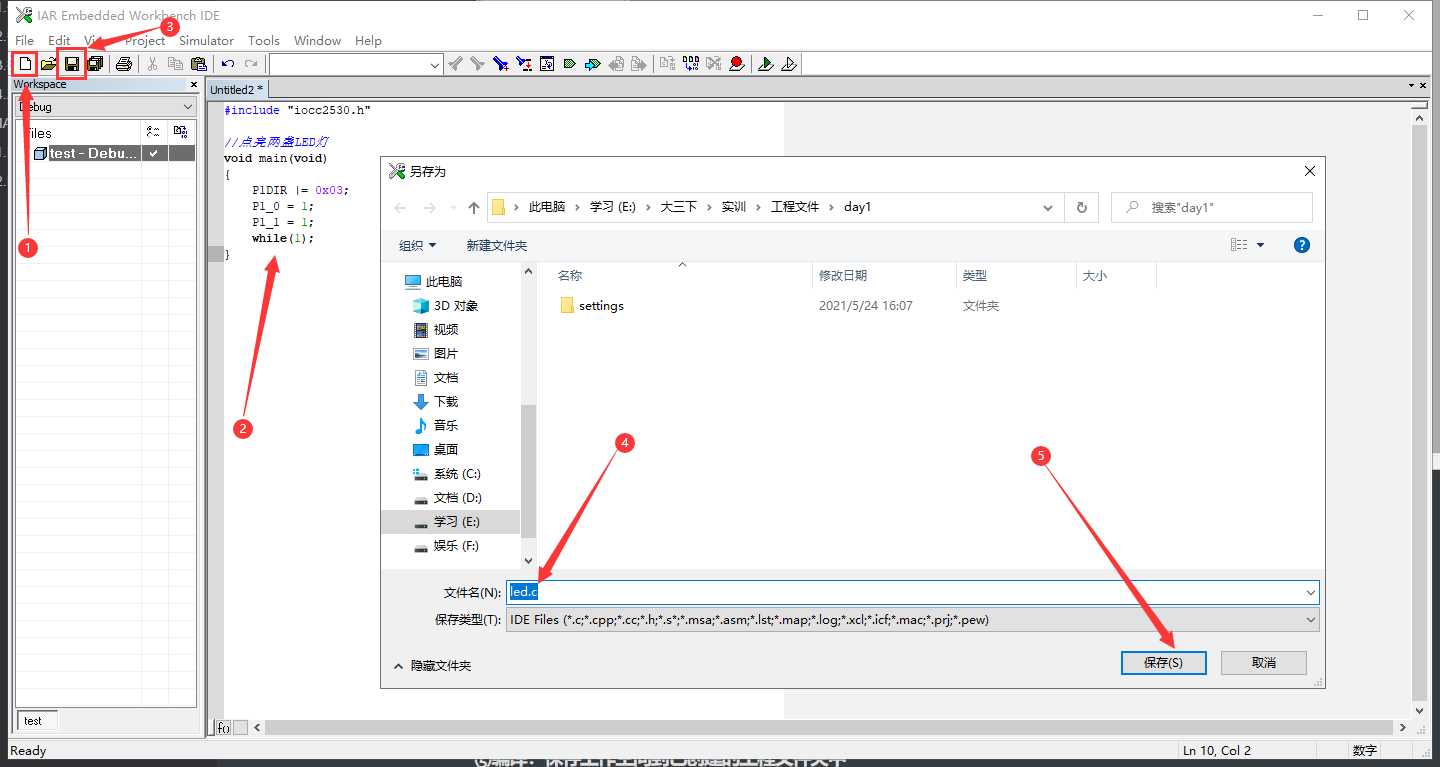Viewport: 1440px width, 767px height.
Task: Create a new document with toolbar icon
Action: click(x=26, y=64)
